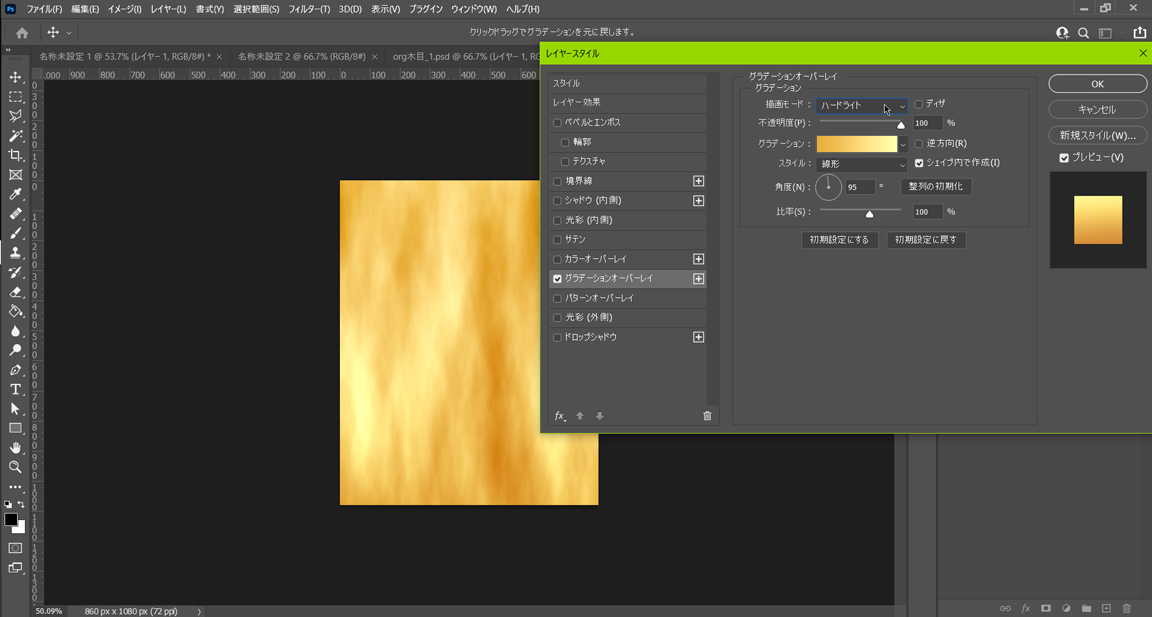Image resolution: width=1152 pixels, height=617 pixels.
Task: Select the Eyedropper tool
Action: pyautogui.click(x=15, y=194)
